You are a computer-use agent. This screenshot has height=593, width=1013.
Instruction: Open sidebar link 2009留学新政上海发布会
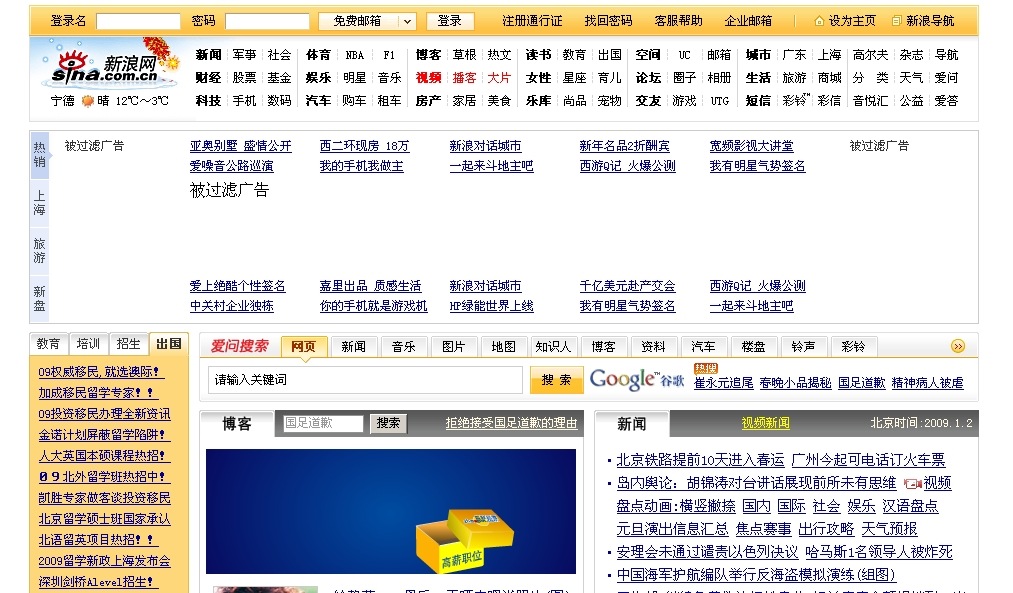pos(105,561)
